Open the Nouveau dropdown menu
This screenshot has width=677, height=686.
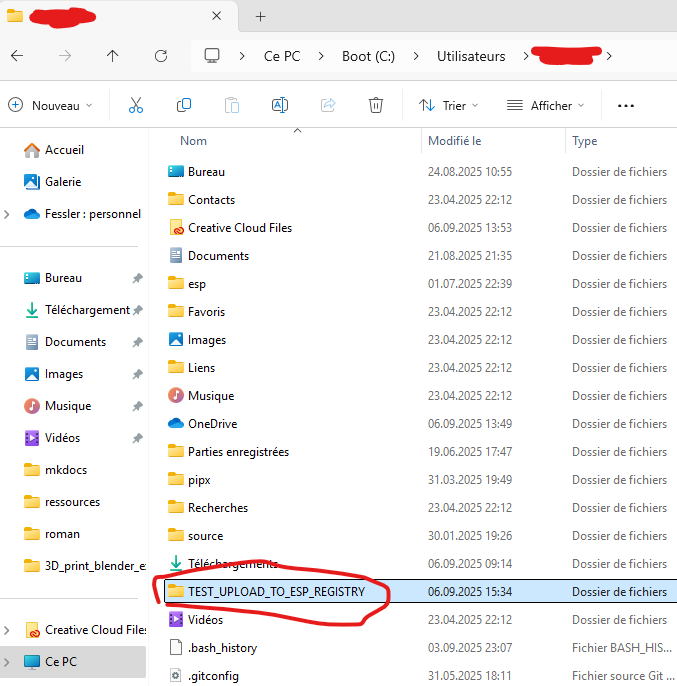click(50, 105)
